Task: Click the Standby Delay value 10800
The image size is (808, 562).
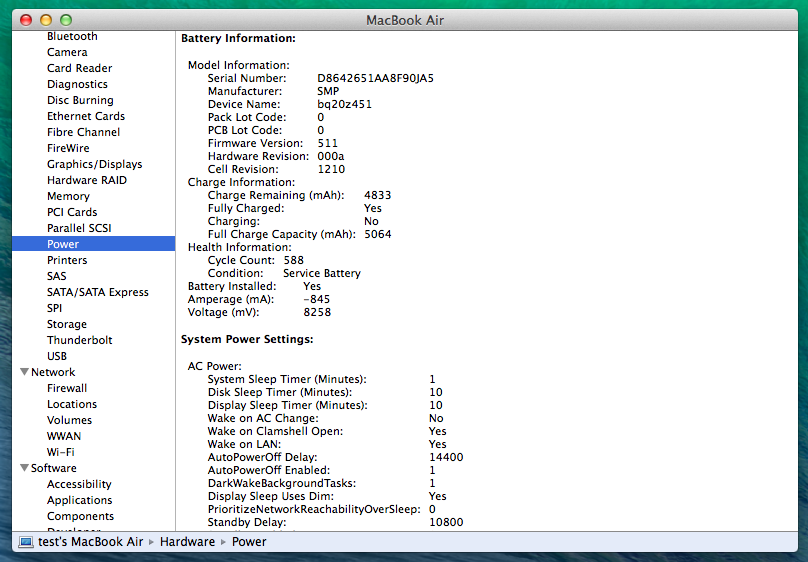Action: [x=446, y=522]
